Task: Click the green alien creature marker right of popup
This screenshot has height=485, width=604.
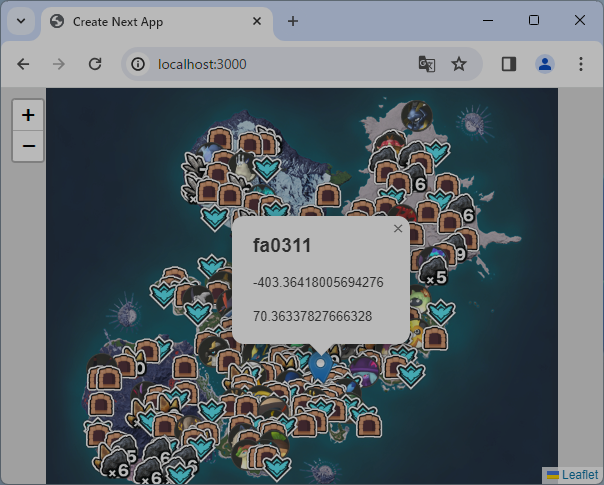Action: [x=419, y=300]
